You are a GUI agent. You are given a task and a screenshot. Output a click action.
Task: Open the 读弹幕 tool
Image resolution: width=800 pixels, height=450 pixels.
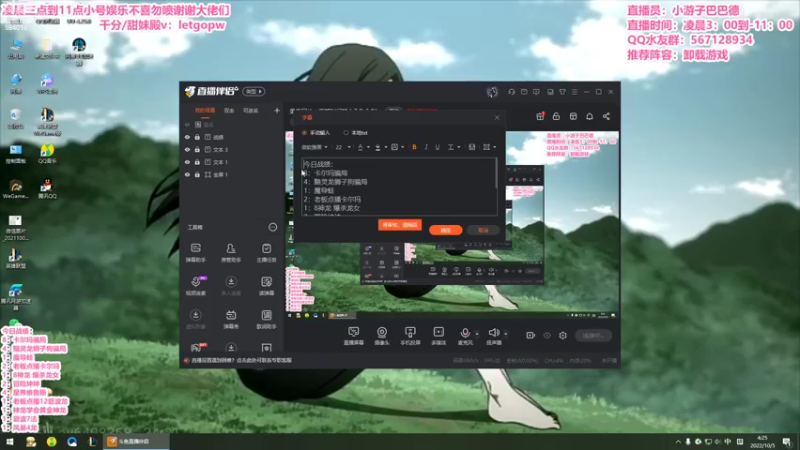tap(266, 286)
